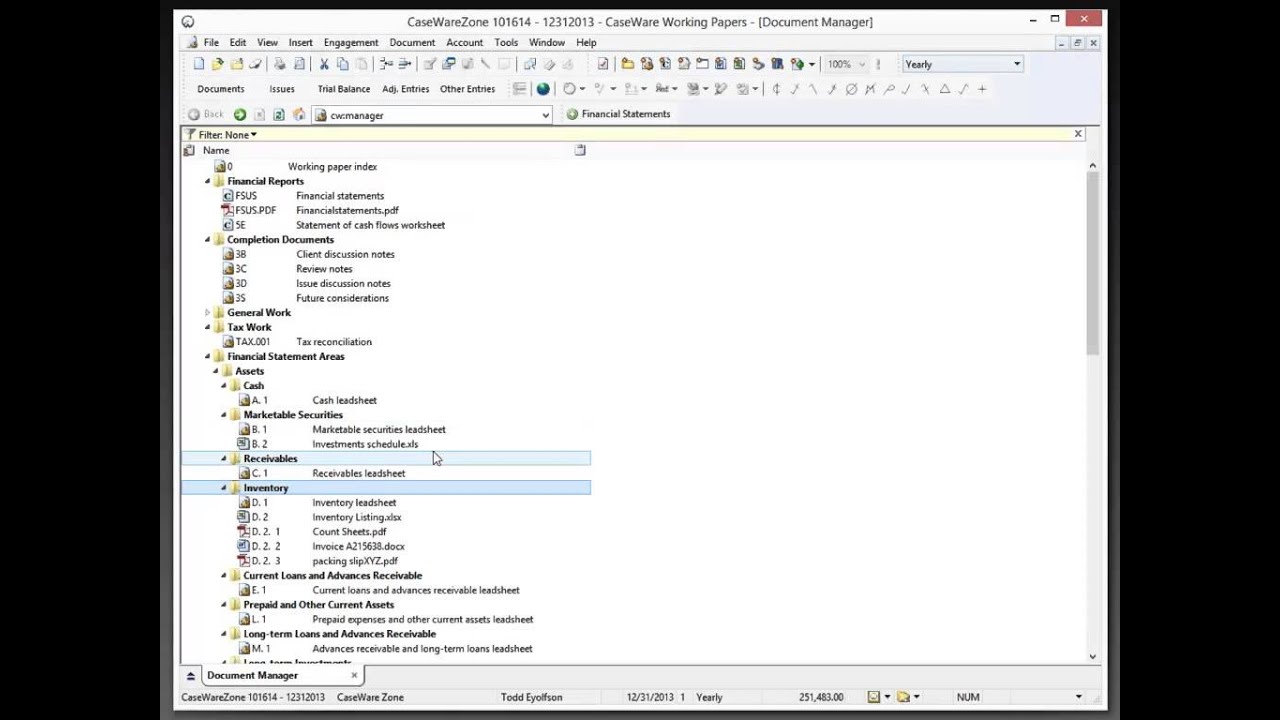
Task: Click the green Forward navigation arrow
Action: click(240, 115)
